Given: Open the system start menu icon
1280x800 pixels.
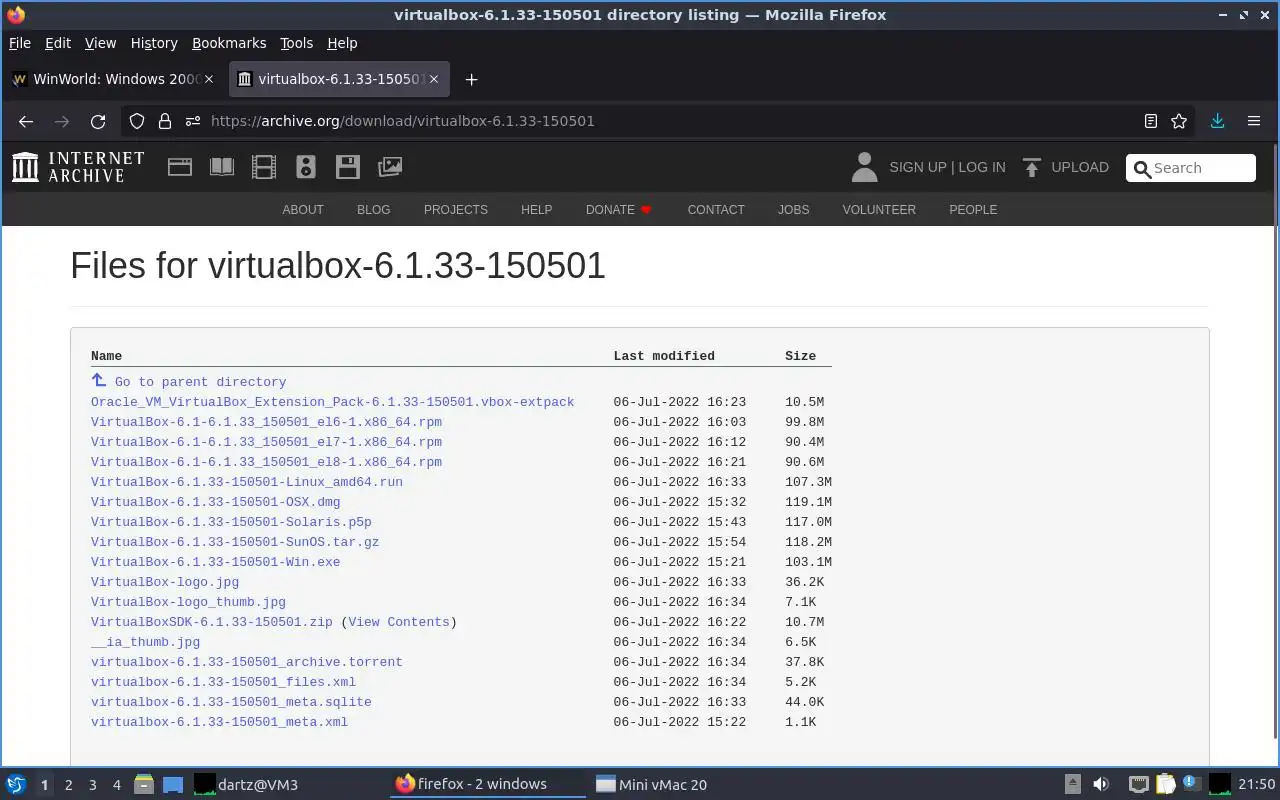Looking at the screenshot, I should click(x=16, y=784).
